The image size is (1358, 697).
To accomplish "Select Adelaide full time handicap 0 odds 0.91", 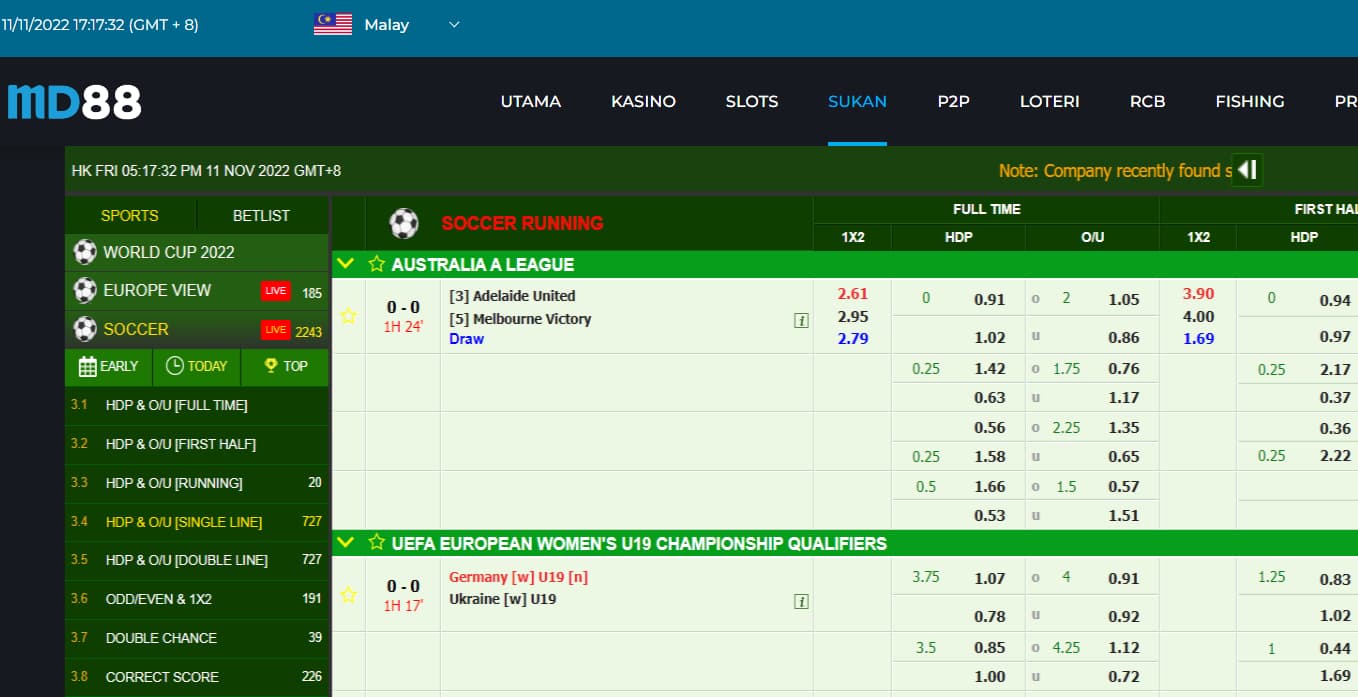I will pos(990,298).
